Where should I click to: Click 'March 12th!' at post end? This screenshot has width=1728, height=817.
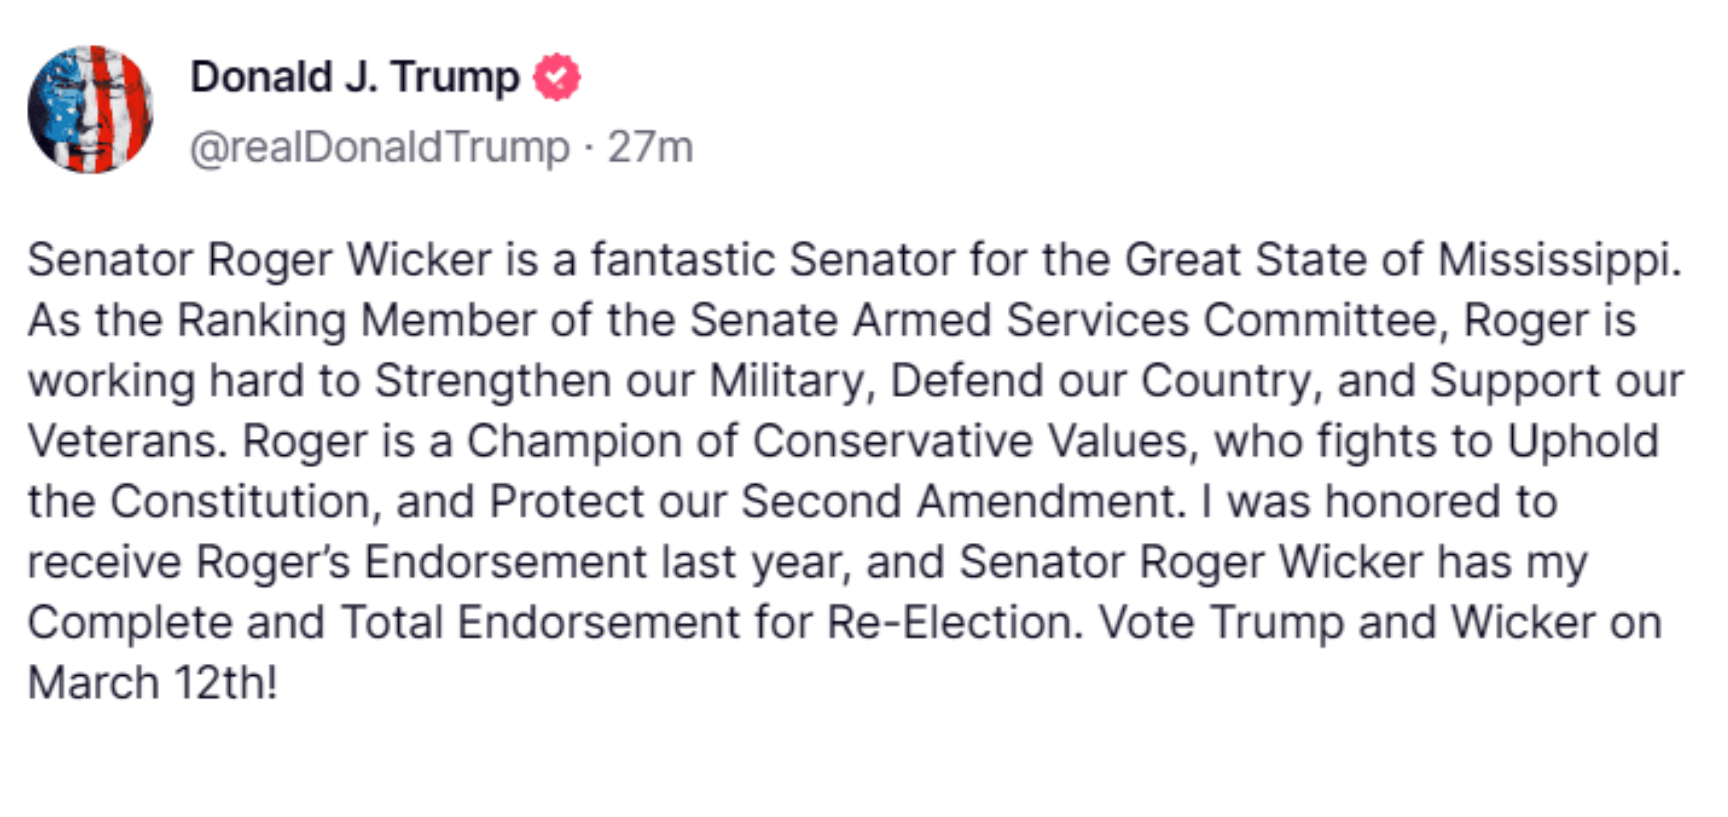(x=152, y=683)
